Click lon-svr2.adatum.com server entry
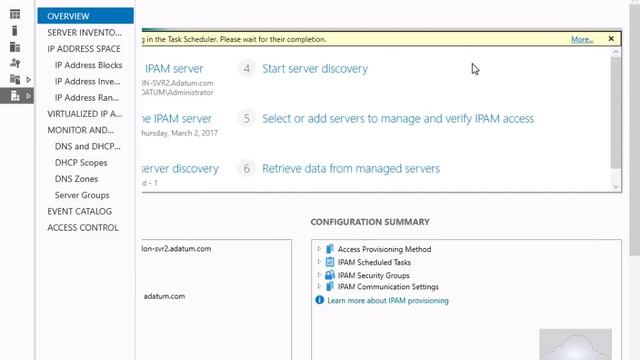This screenshot has width=640, height=360. click(176, 249)
